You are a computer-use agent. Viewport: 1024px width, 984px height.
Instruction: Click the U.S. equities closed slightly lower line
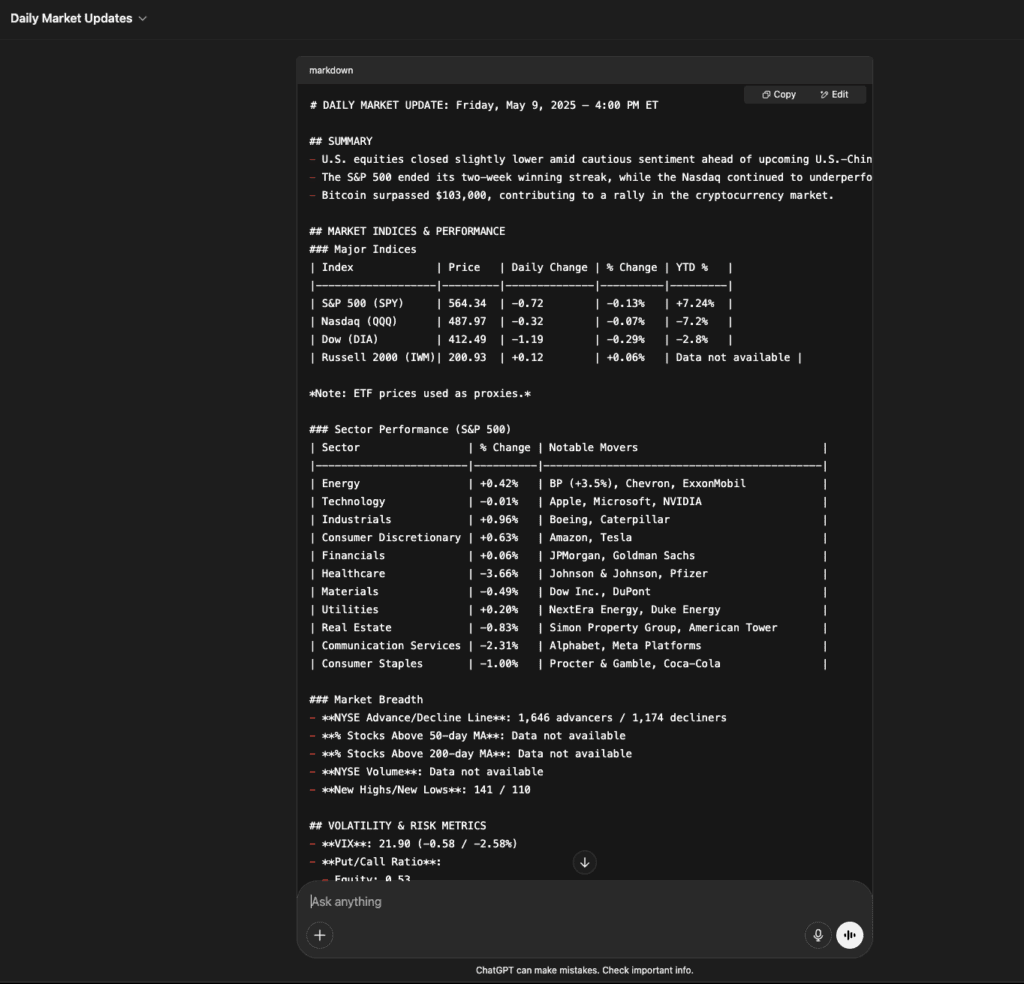tap(591, 159)
